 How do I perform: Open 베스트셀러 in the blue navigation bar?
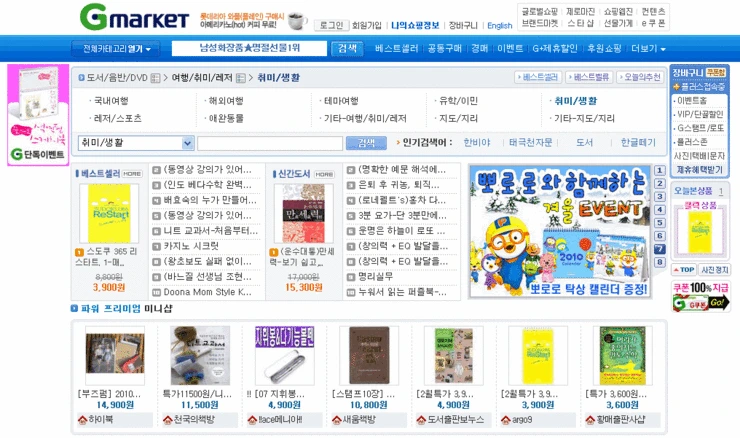396,48
